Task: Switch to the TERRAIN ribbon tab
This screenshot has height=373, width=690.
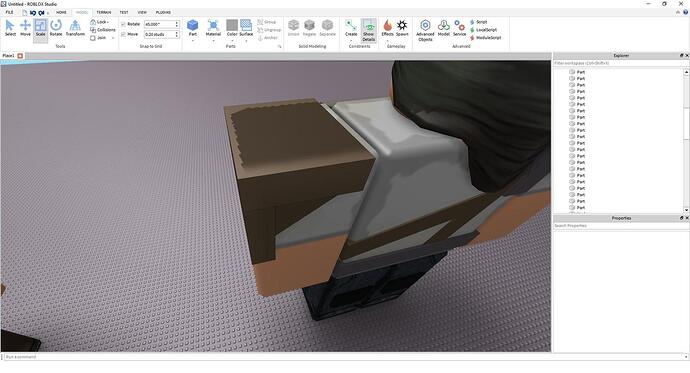Action: pos(104,12)
